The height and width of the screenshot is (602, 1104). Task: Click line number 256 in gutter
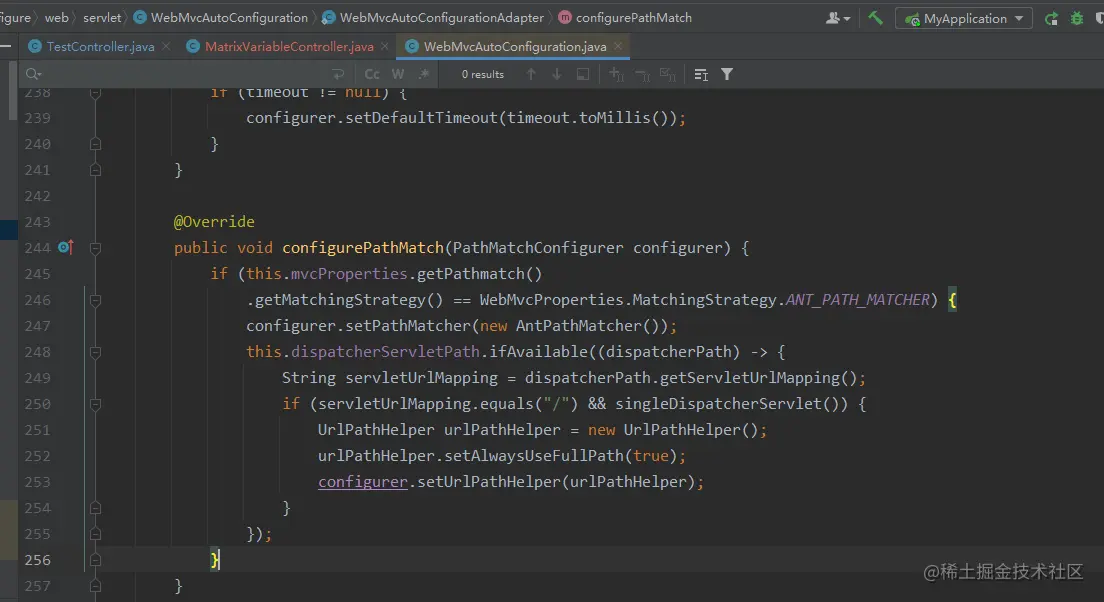pos(37,560)
